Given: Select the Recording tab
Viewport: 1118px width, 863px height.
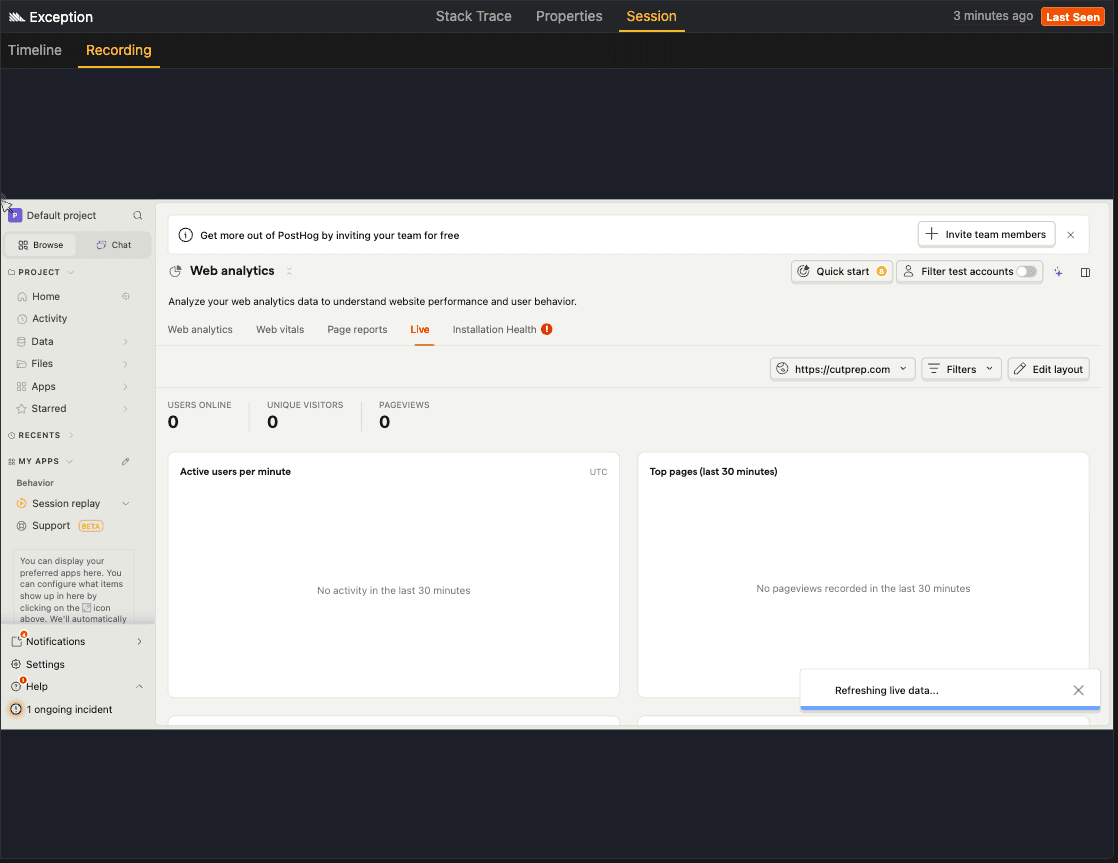Looking at the screenshot, I should coord(118,50).
